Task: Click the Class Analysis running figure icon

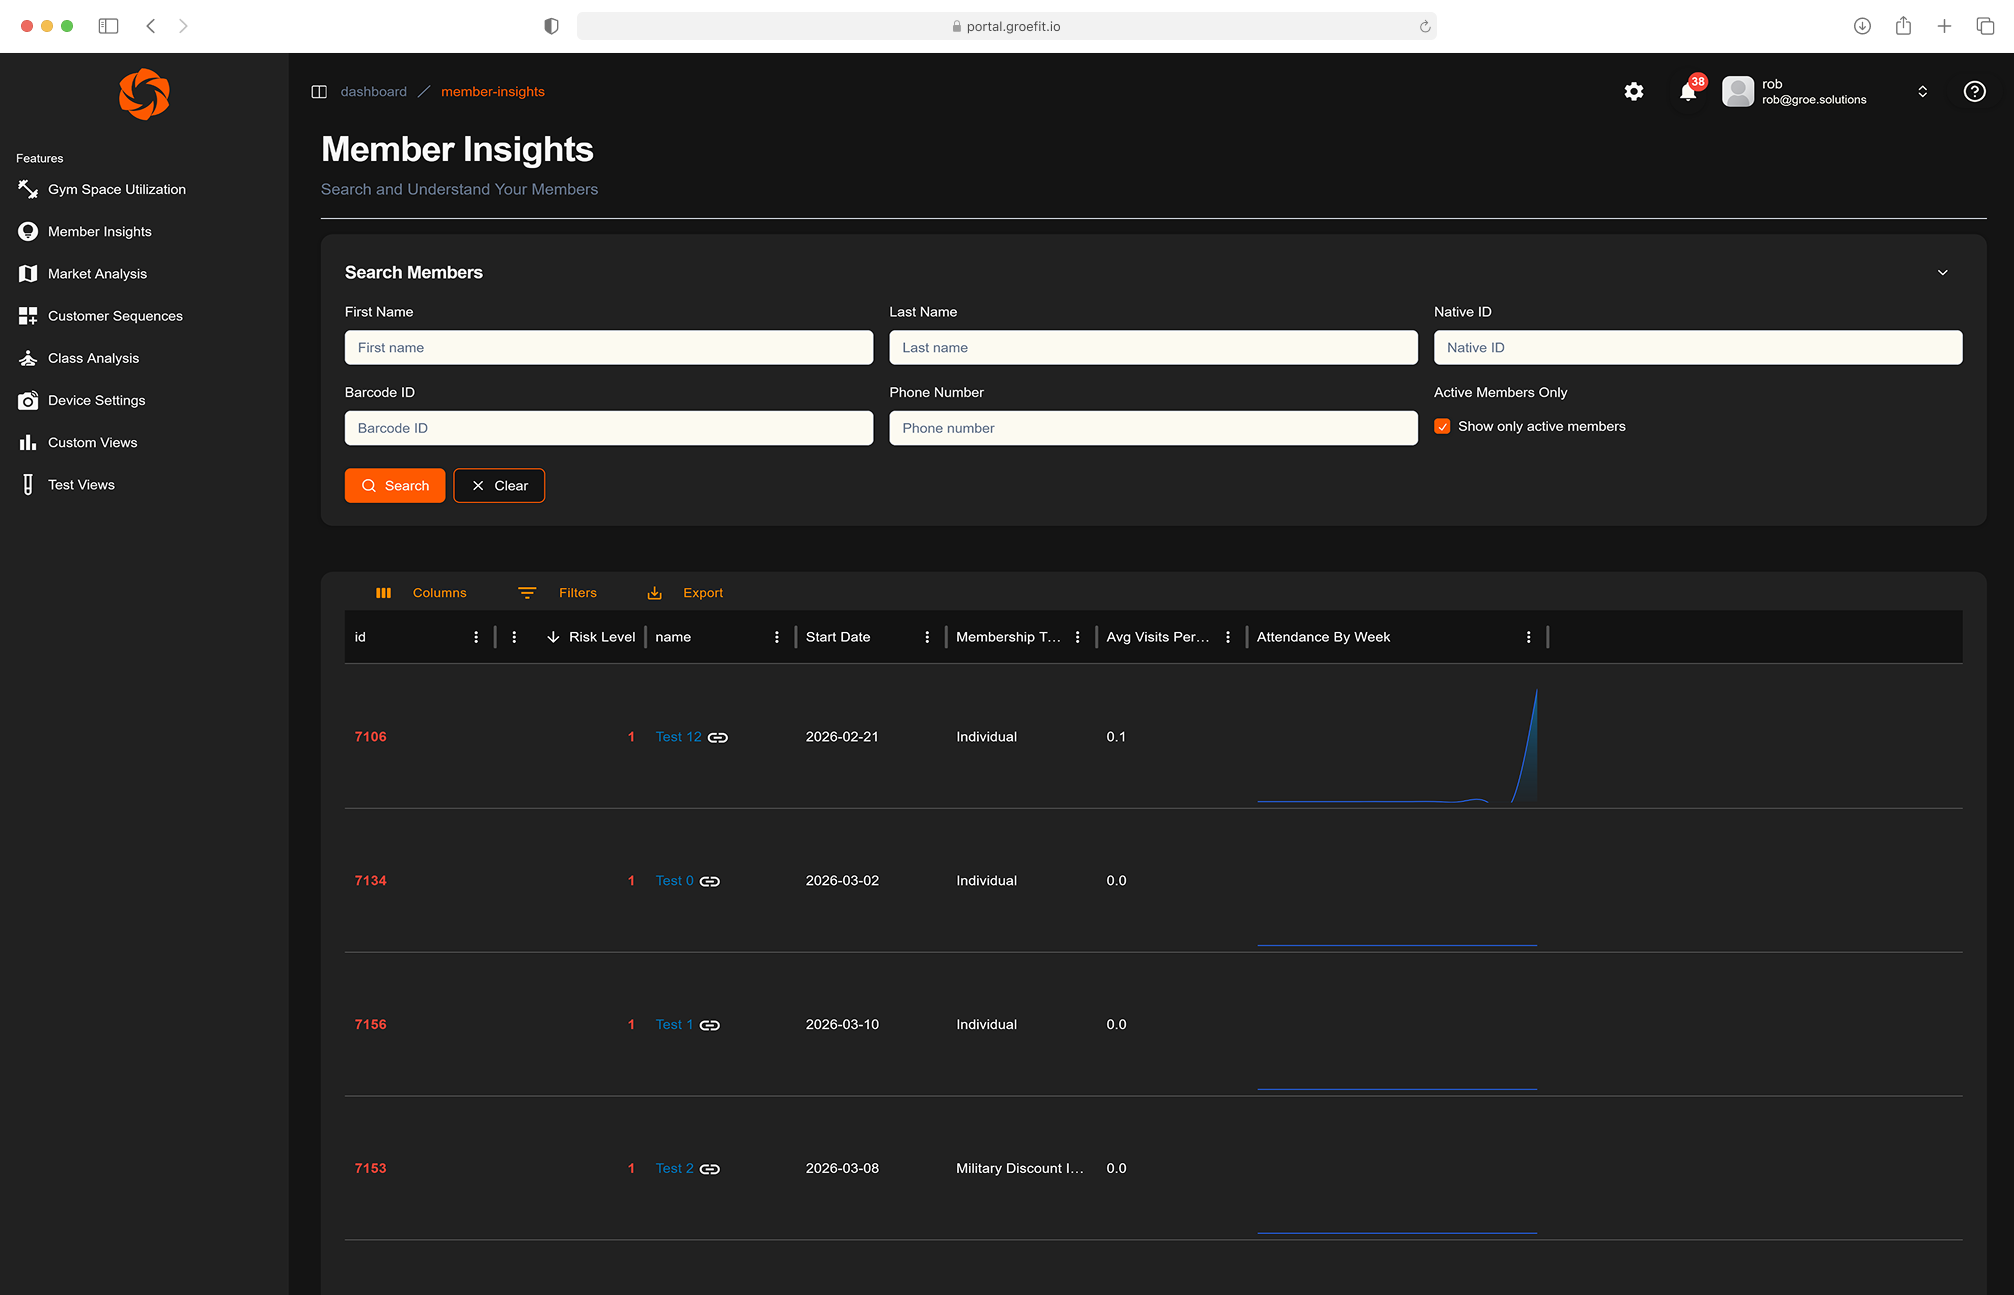Action: click(27, 357)
